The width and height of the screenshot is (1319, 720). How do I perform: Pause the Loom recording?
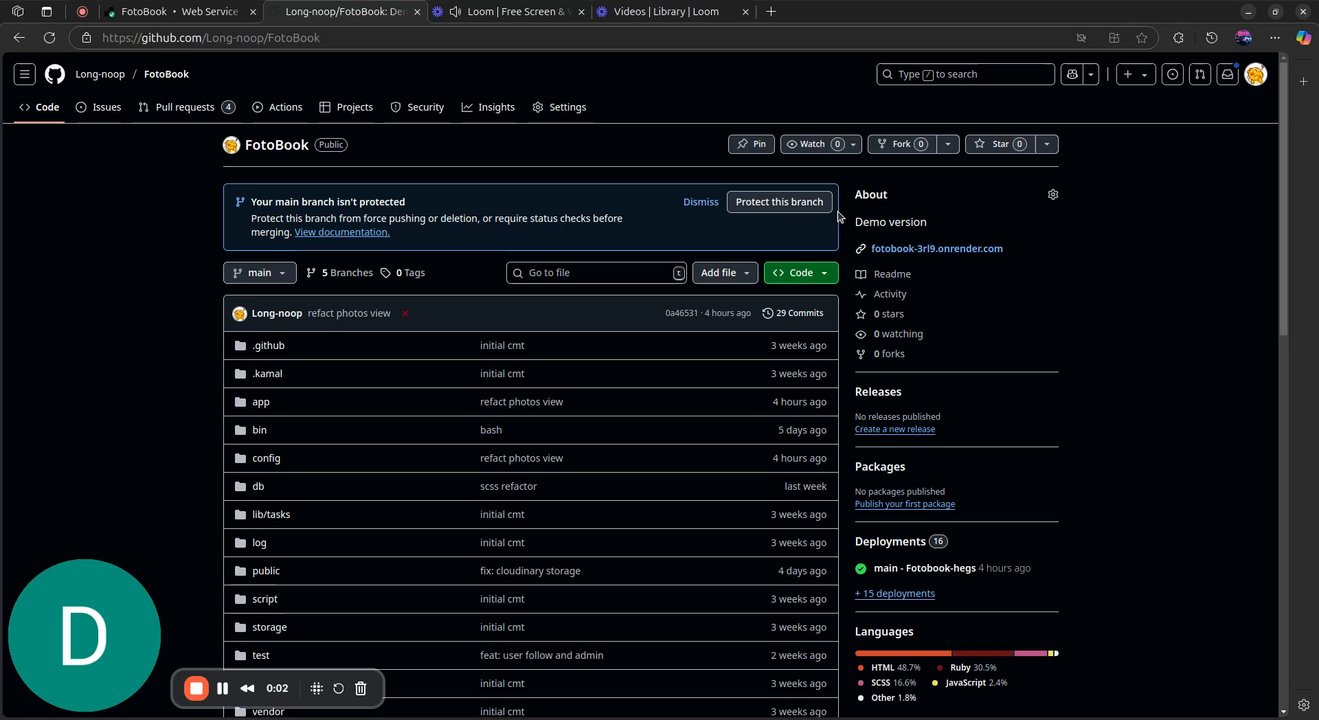pyautogui.click(x=223, y=688)
